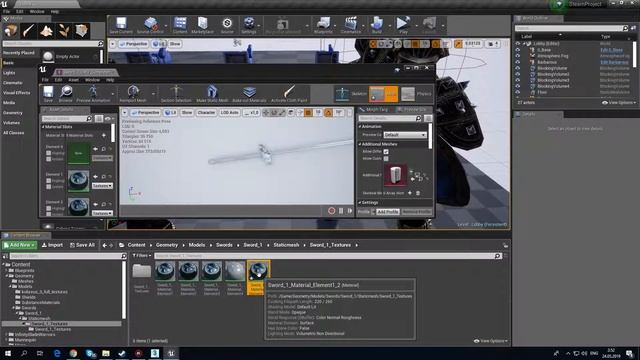Click the additional mesh thumbnail preview
The width and height of the screenshot is (640, 360).
395,175
